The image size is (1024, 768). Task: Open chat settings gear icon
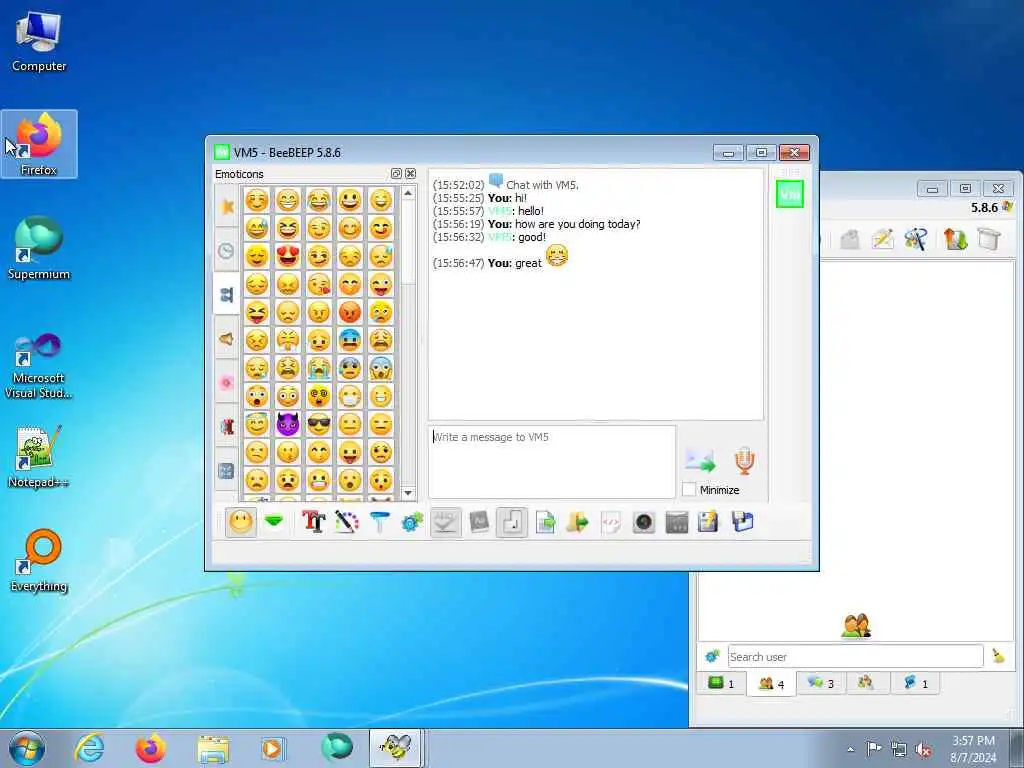pos(412,522)
